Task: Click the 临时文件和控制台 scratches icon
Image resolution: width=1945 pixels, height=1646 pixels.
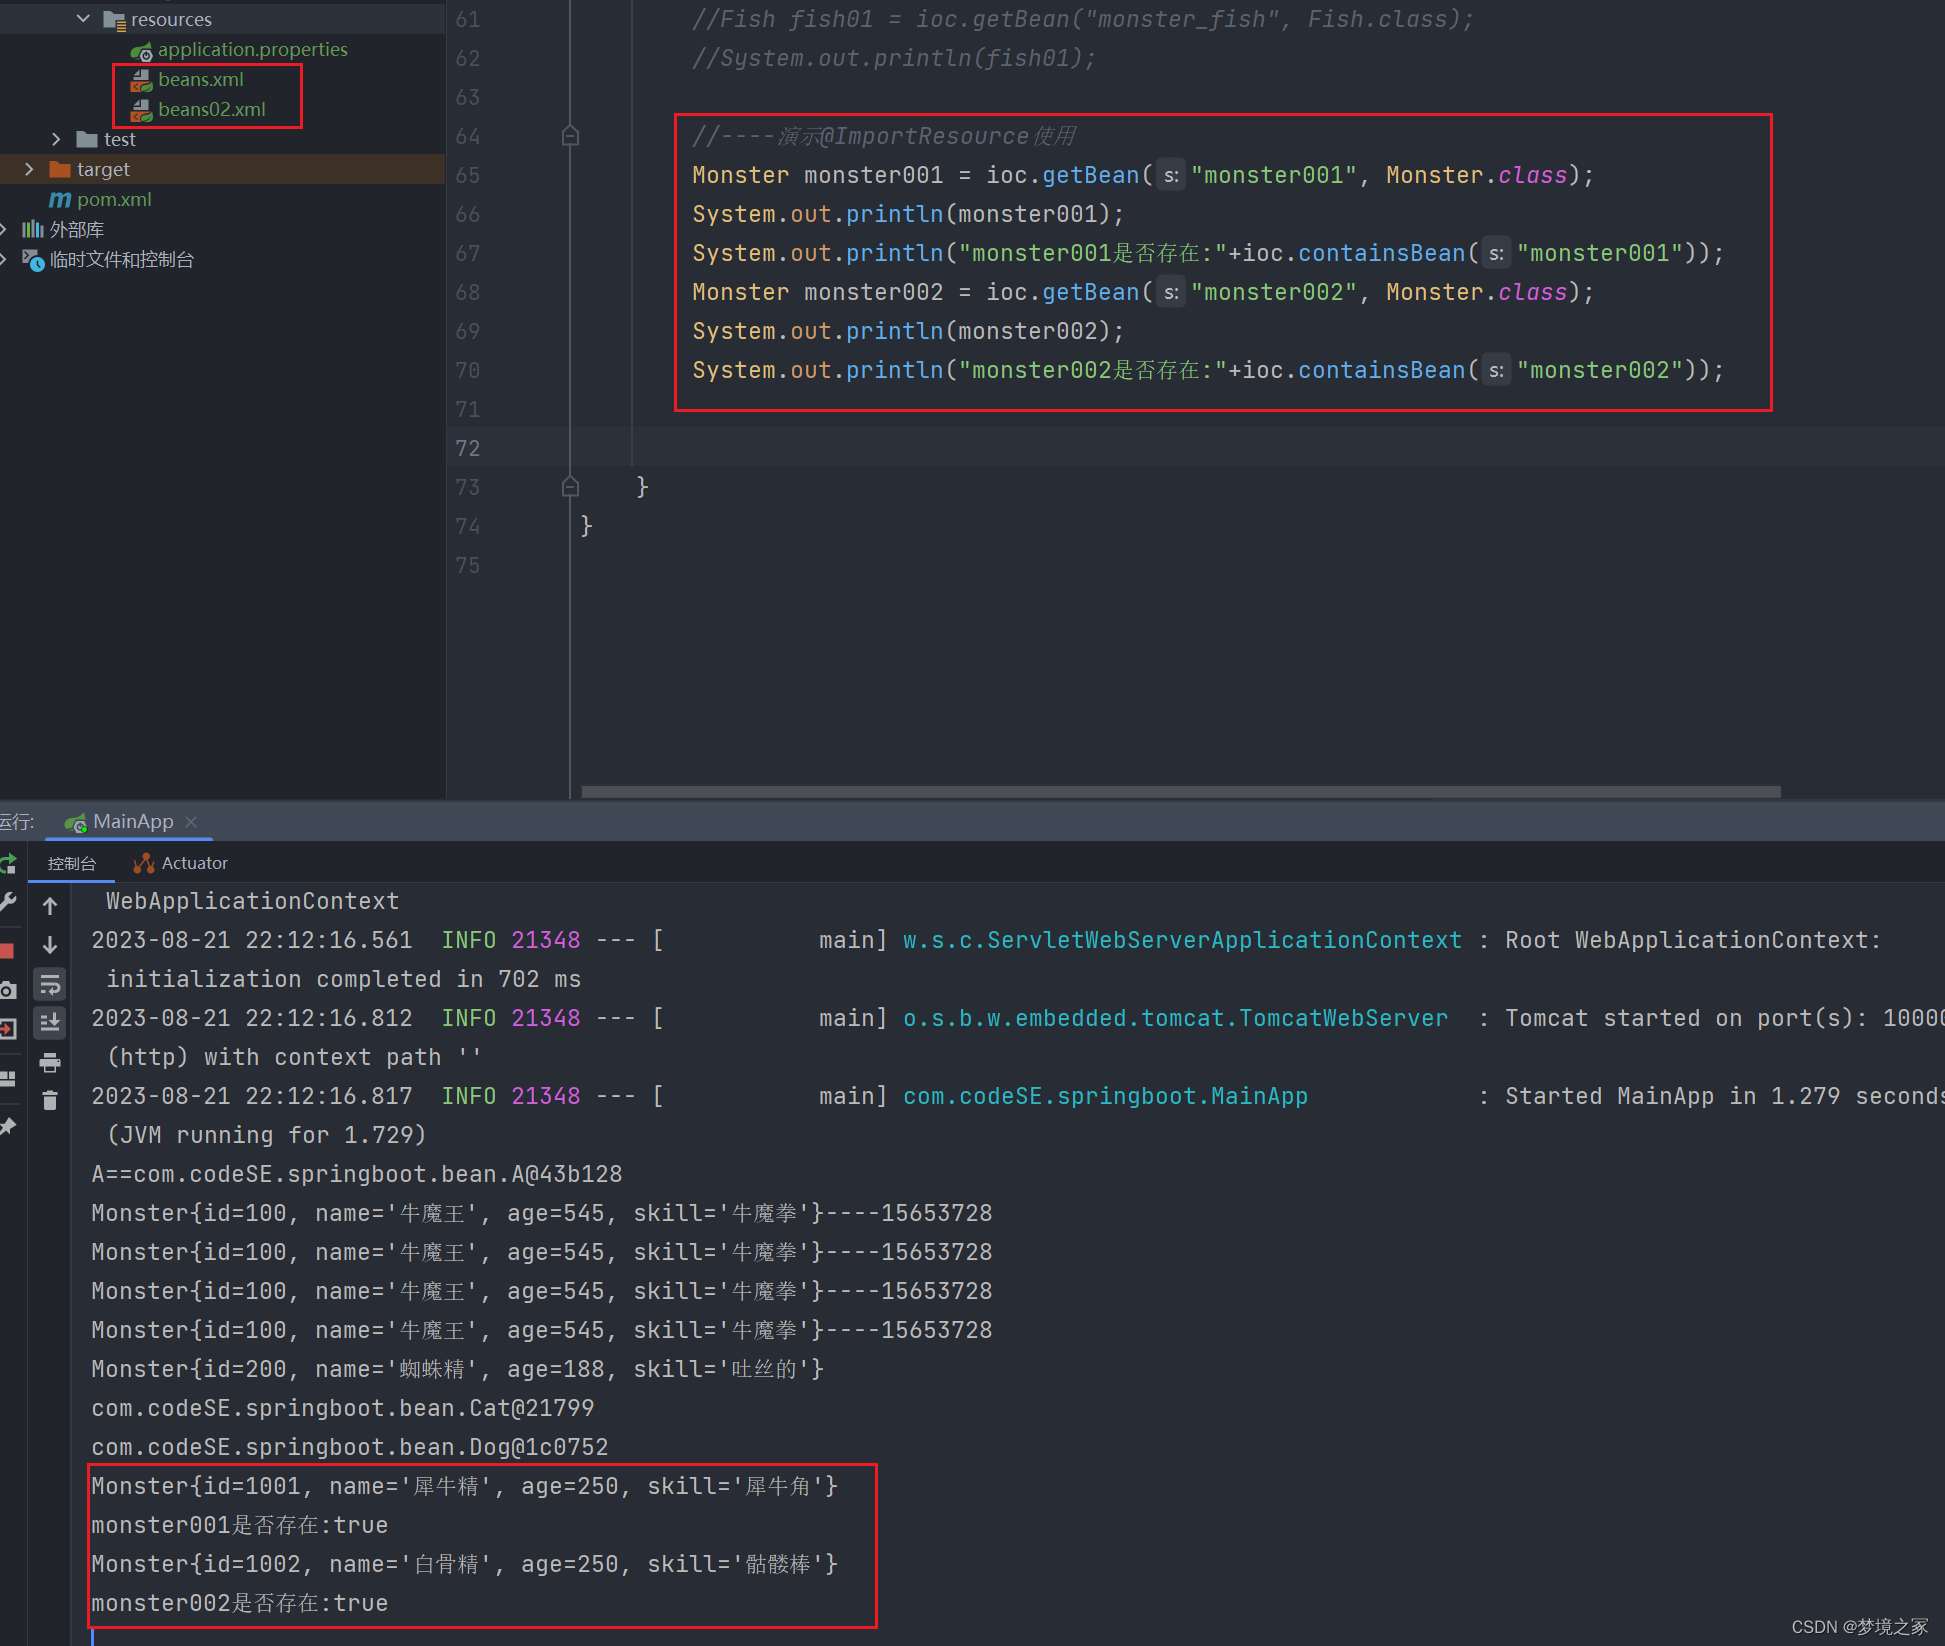Action: click(33, 260)
